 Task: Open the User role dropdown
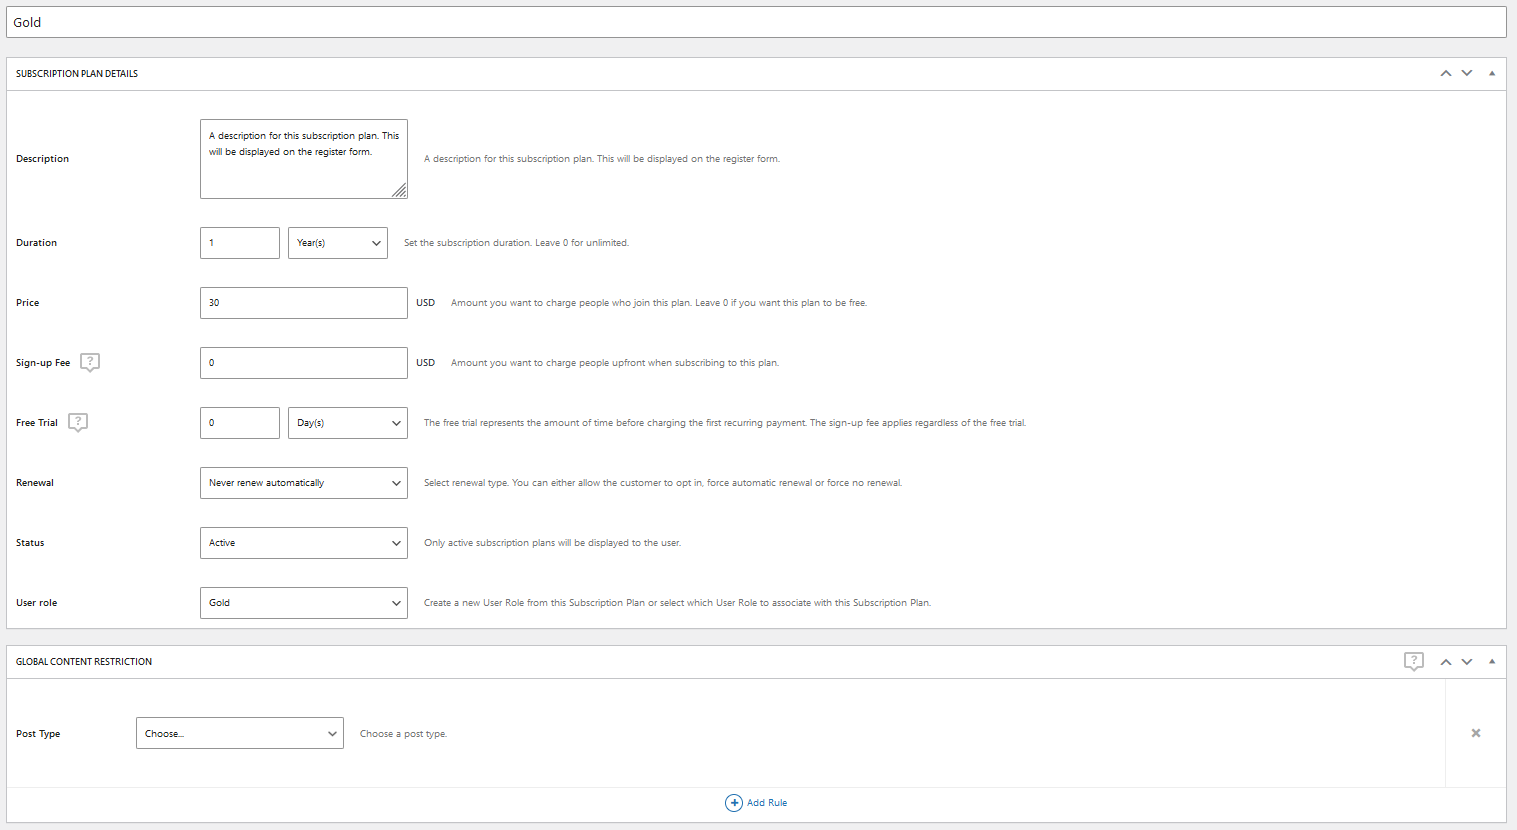click(x=303, y=603)
